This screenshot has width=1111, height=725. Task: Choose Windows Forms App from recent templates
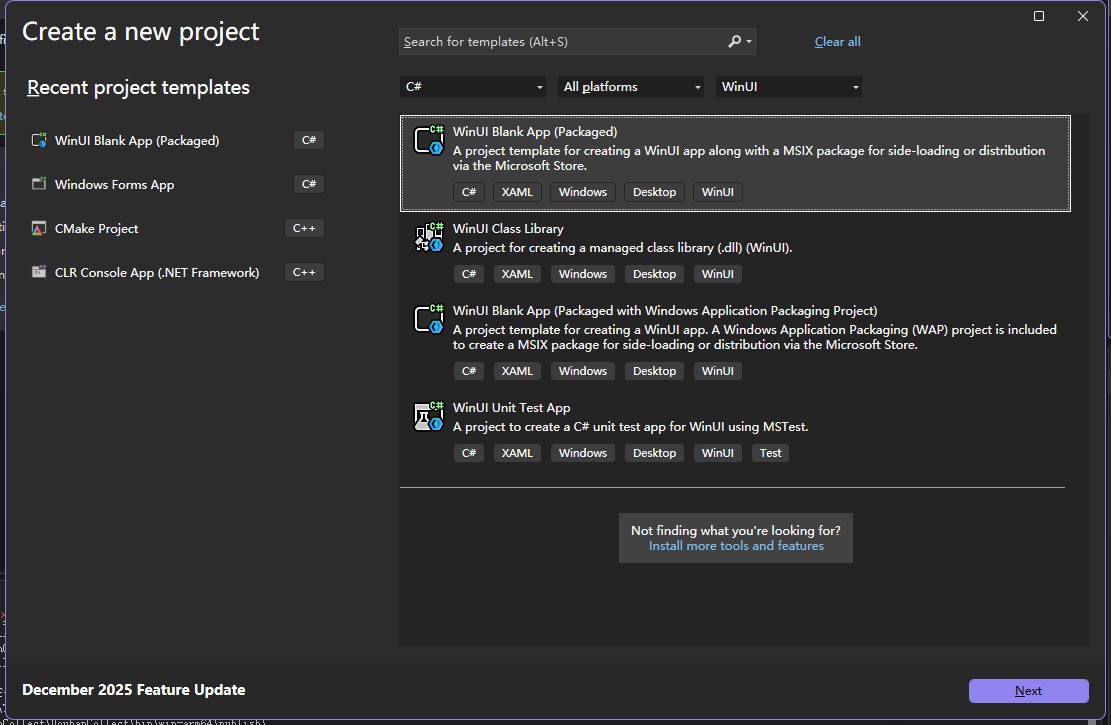pos(114,185)
